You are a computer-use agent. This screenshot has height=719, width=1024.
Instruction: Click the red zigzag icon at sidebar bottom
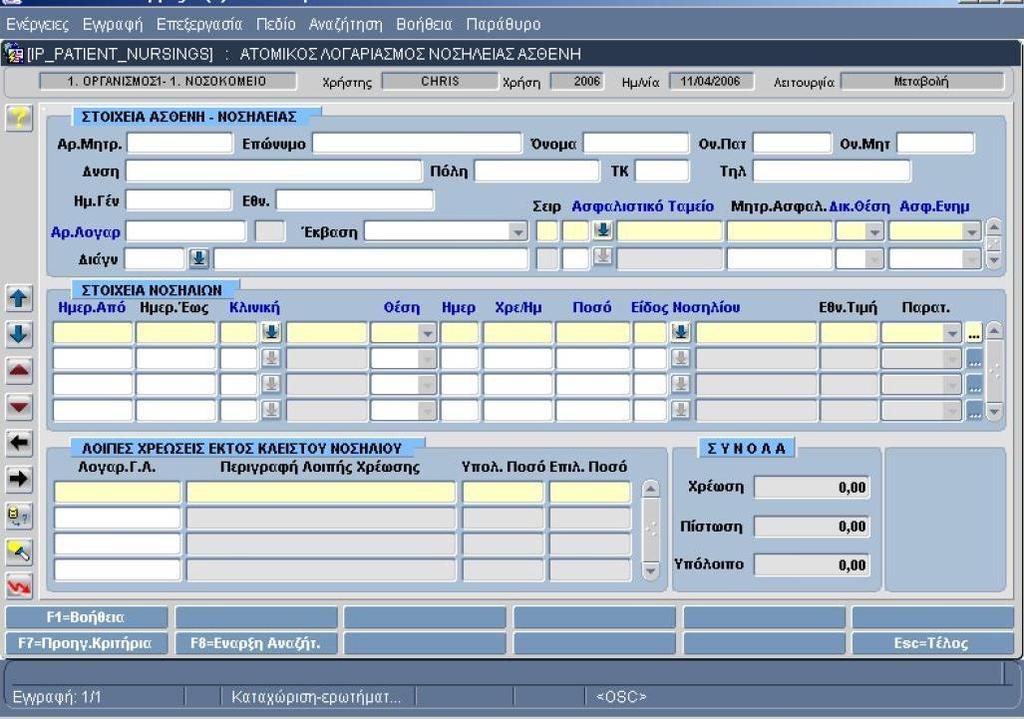pos(19,586)
